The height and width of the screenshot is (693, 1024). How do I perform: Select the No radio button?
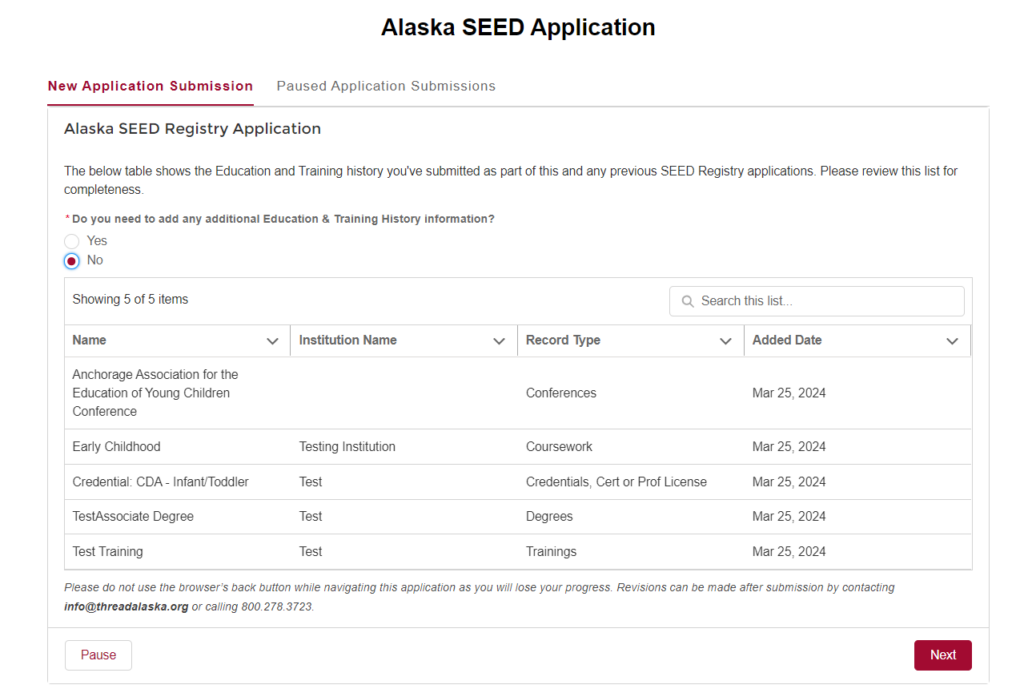pyautogui.click(x=72, y=261)
